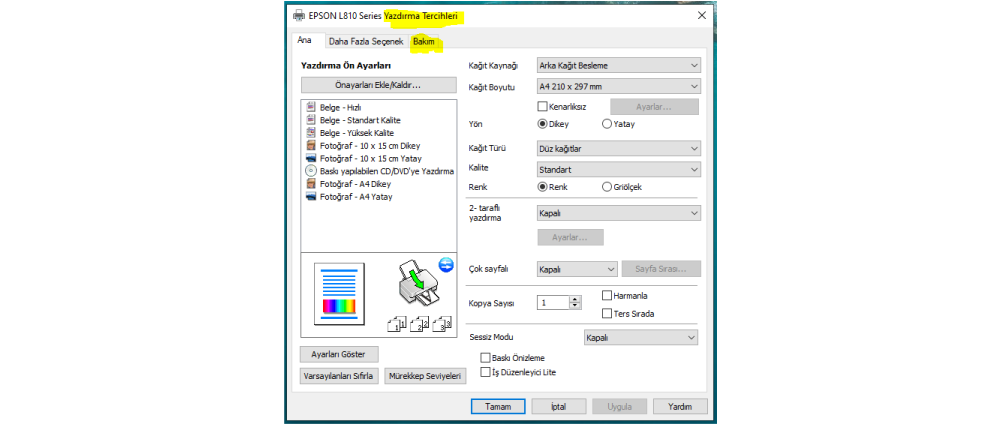
Task: Choose Fotoğraf - A4 Dikey preset icon
Action: 311,184
